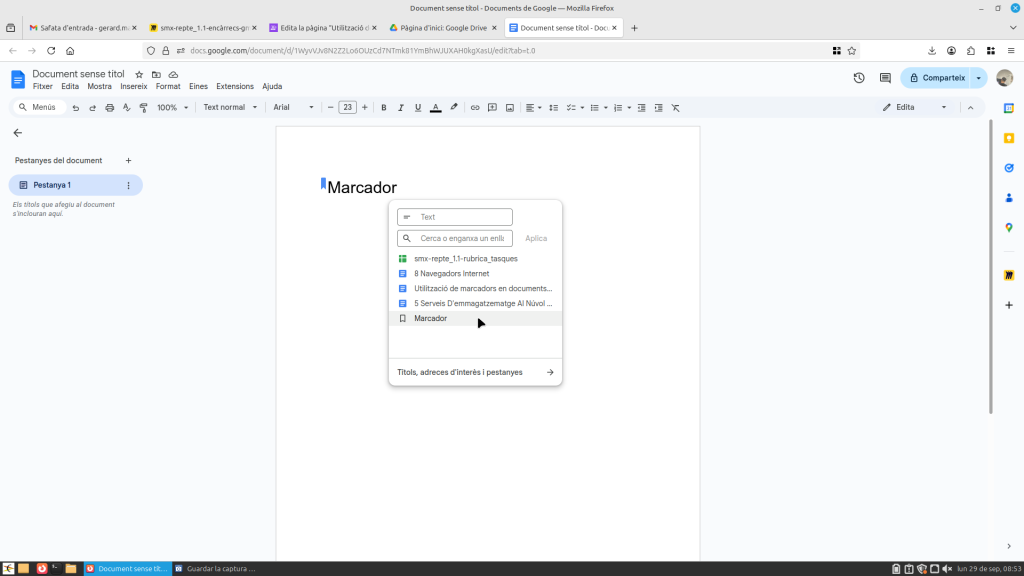Toggle bold formatting
This screenshot has width=1024, height=576.
click(384, 107)
